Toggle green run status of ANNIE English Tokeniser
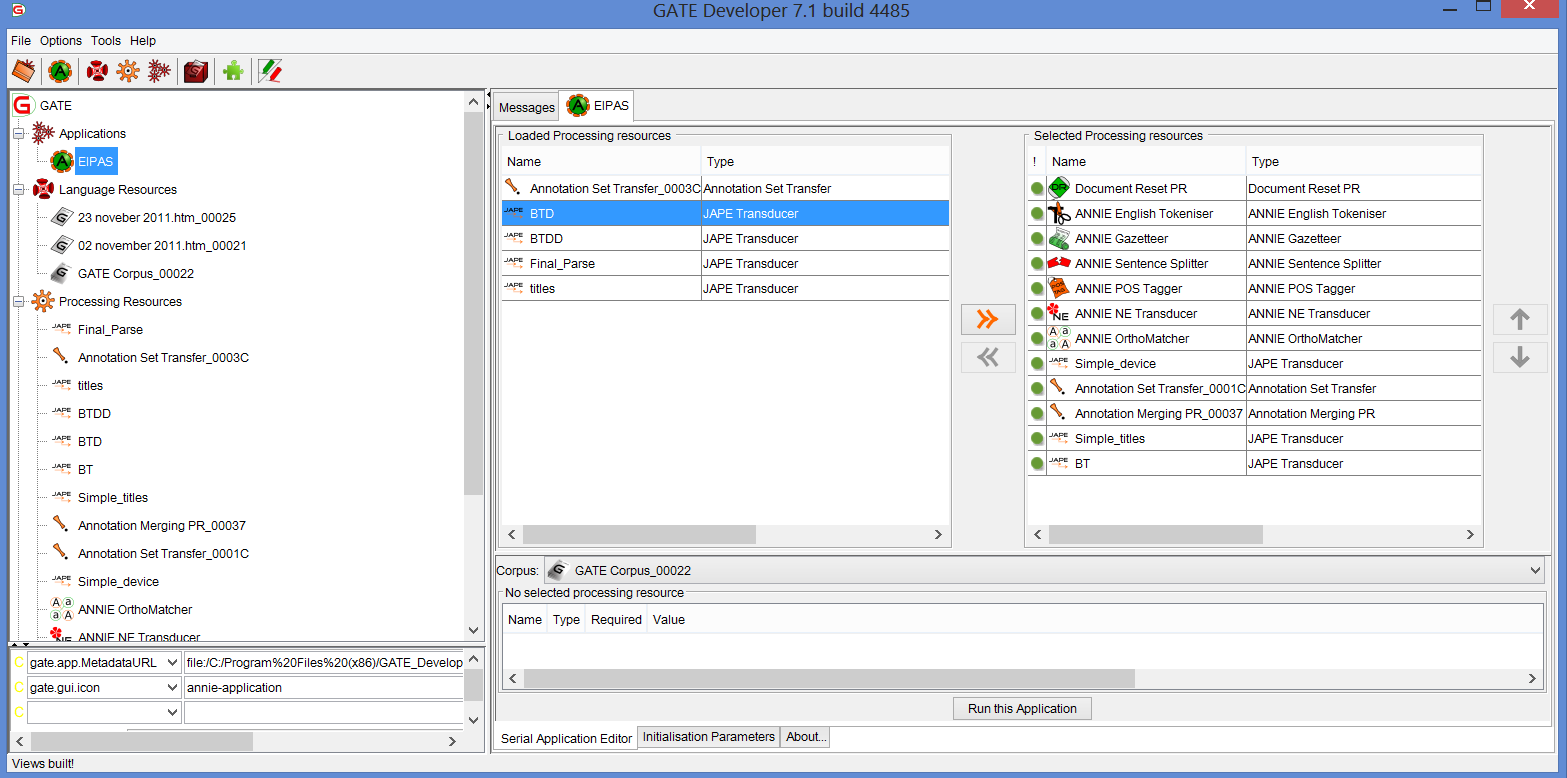The image size is (1567, 778). point(1037,213)
